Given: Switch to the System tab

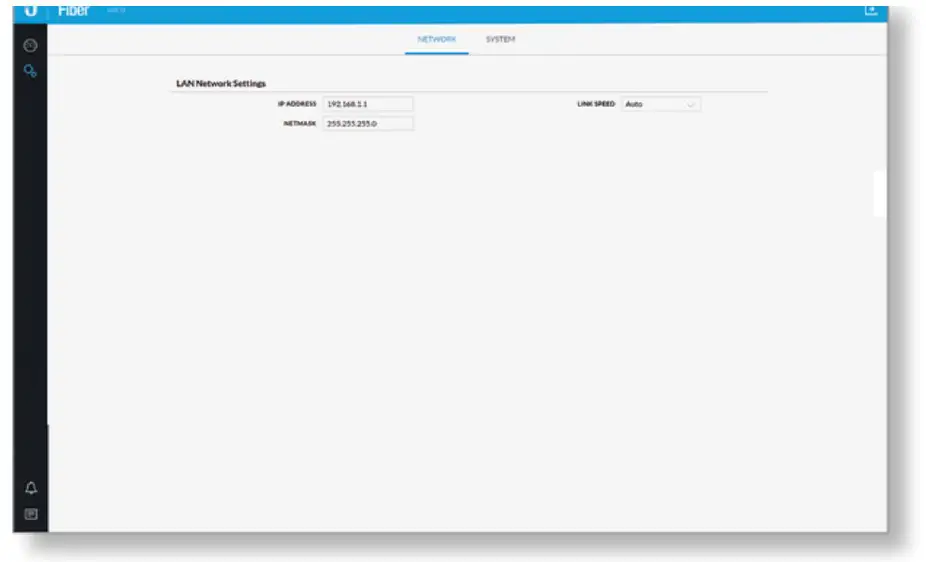Looking at the screenshot, I should point(500,40).
